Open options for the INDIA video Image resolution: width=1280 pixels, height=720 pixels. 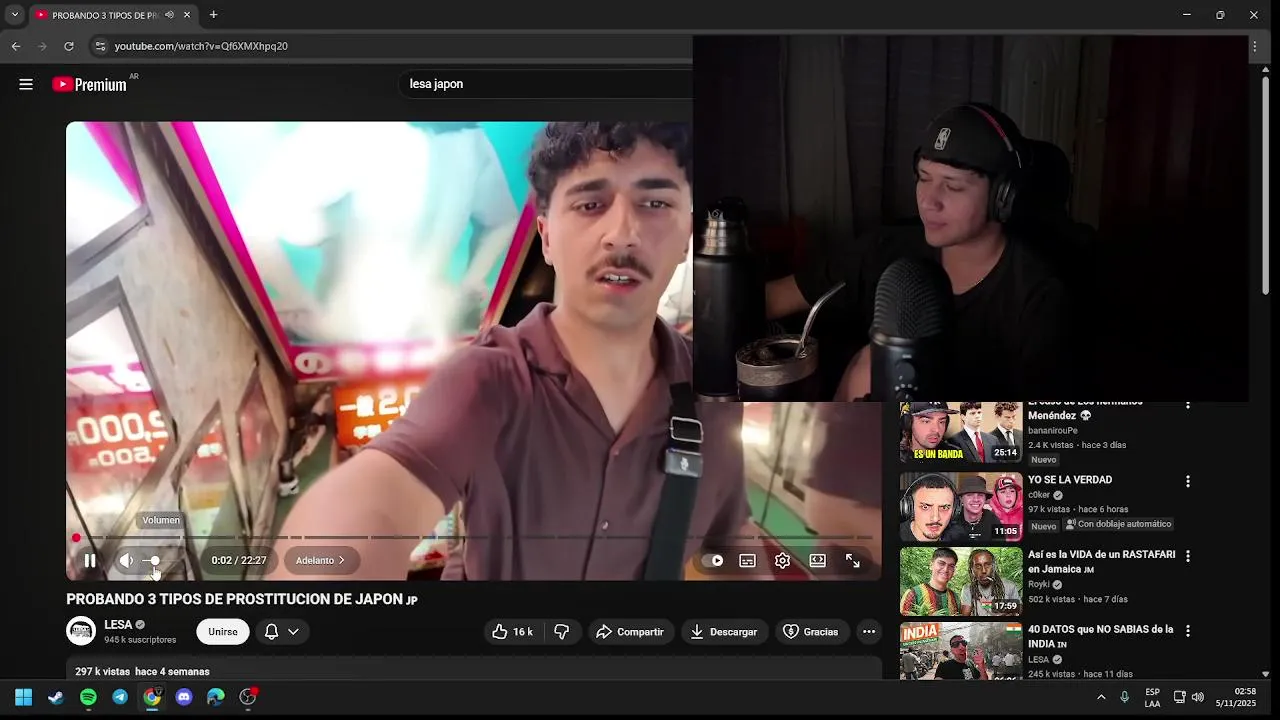tap(1188, 631)
